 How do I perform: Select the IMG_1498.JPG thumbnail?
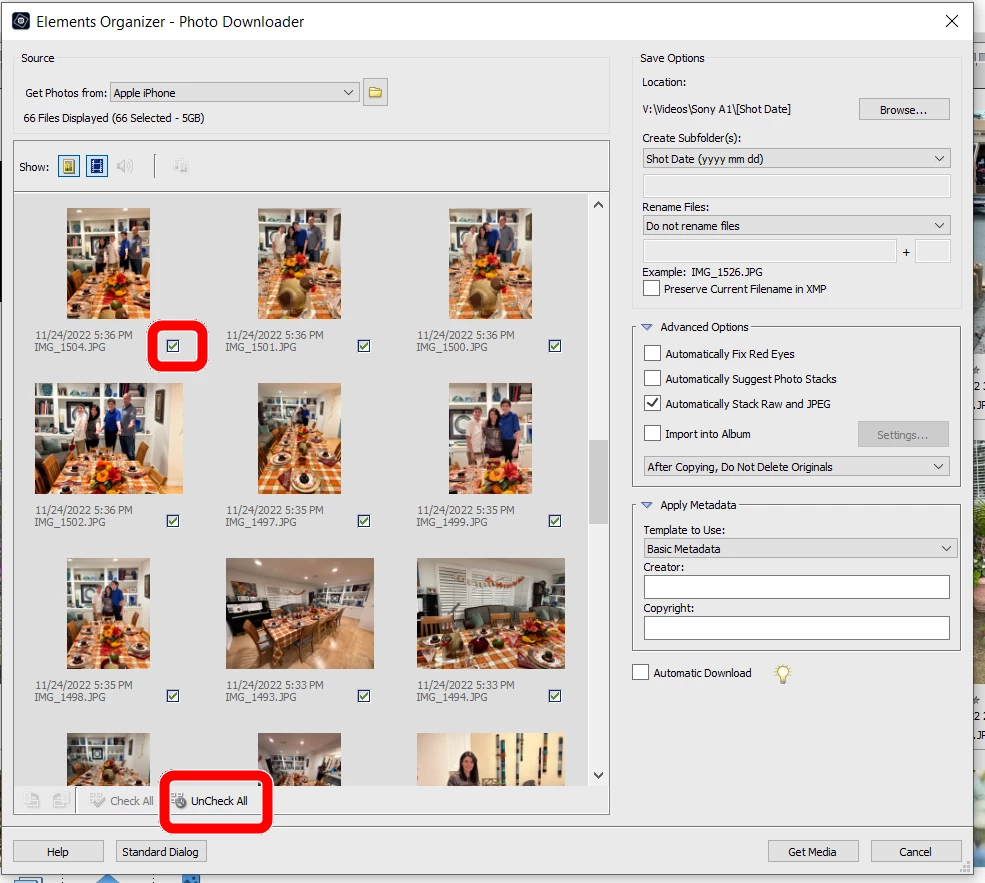(109, 613)
